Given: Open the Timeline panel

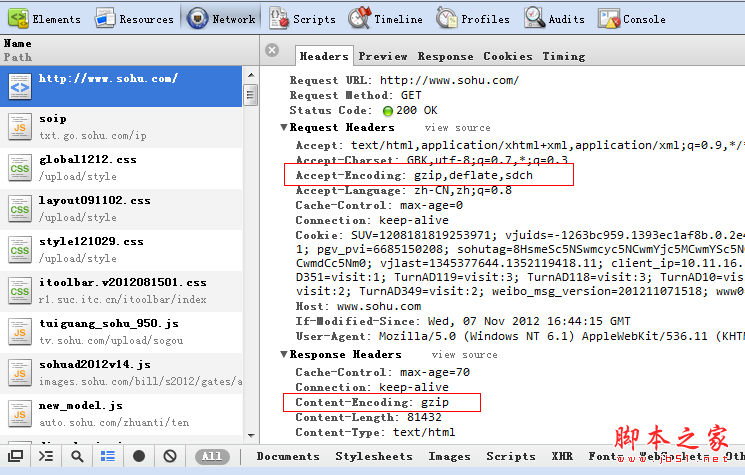Looking at the screenshot, I should [386, 19].
